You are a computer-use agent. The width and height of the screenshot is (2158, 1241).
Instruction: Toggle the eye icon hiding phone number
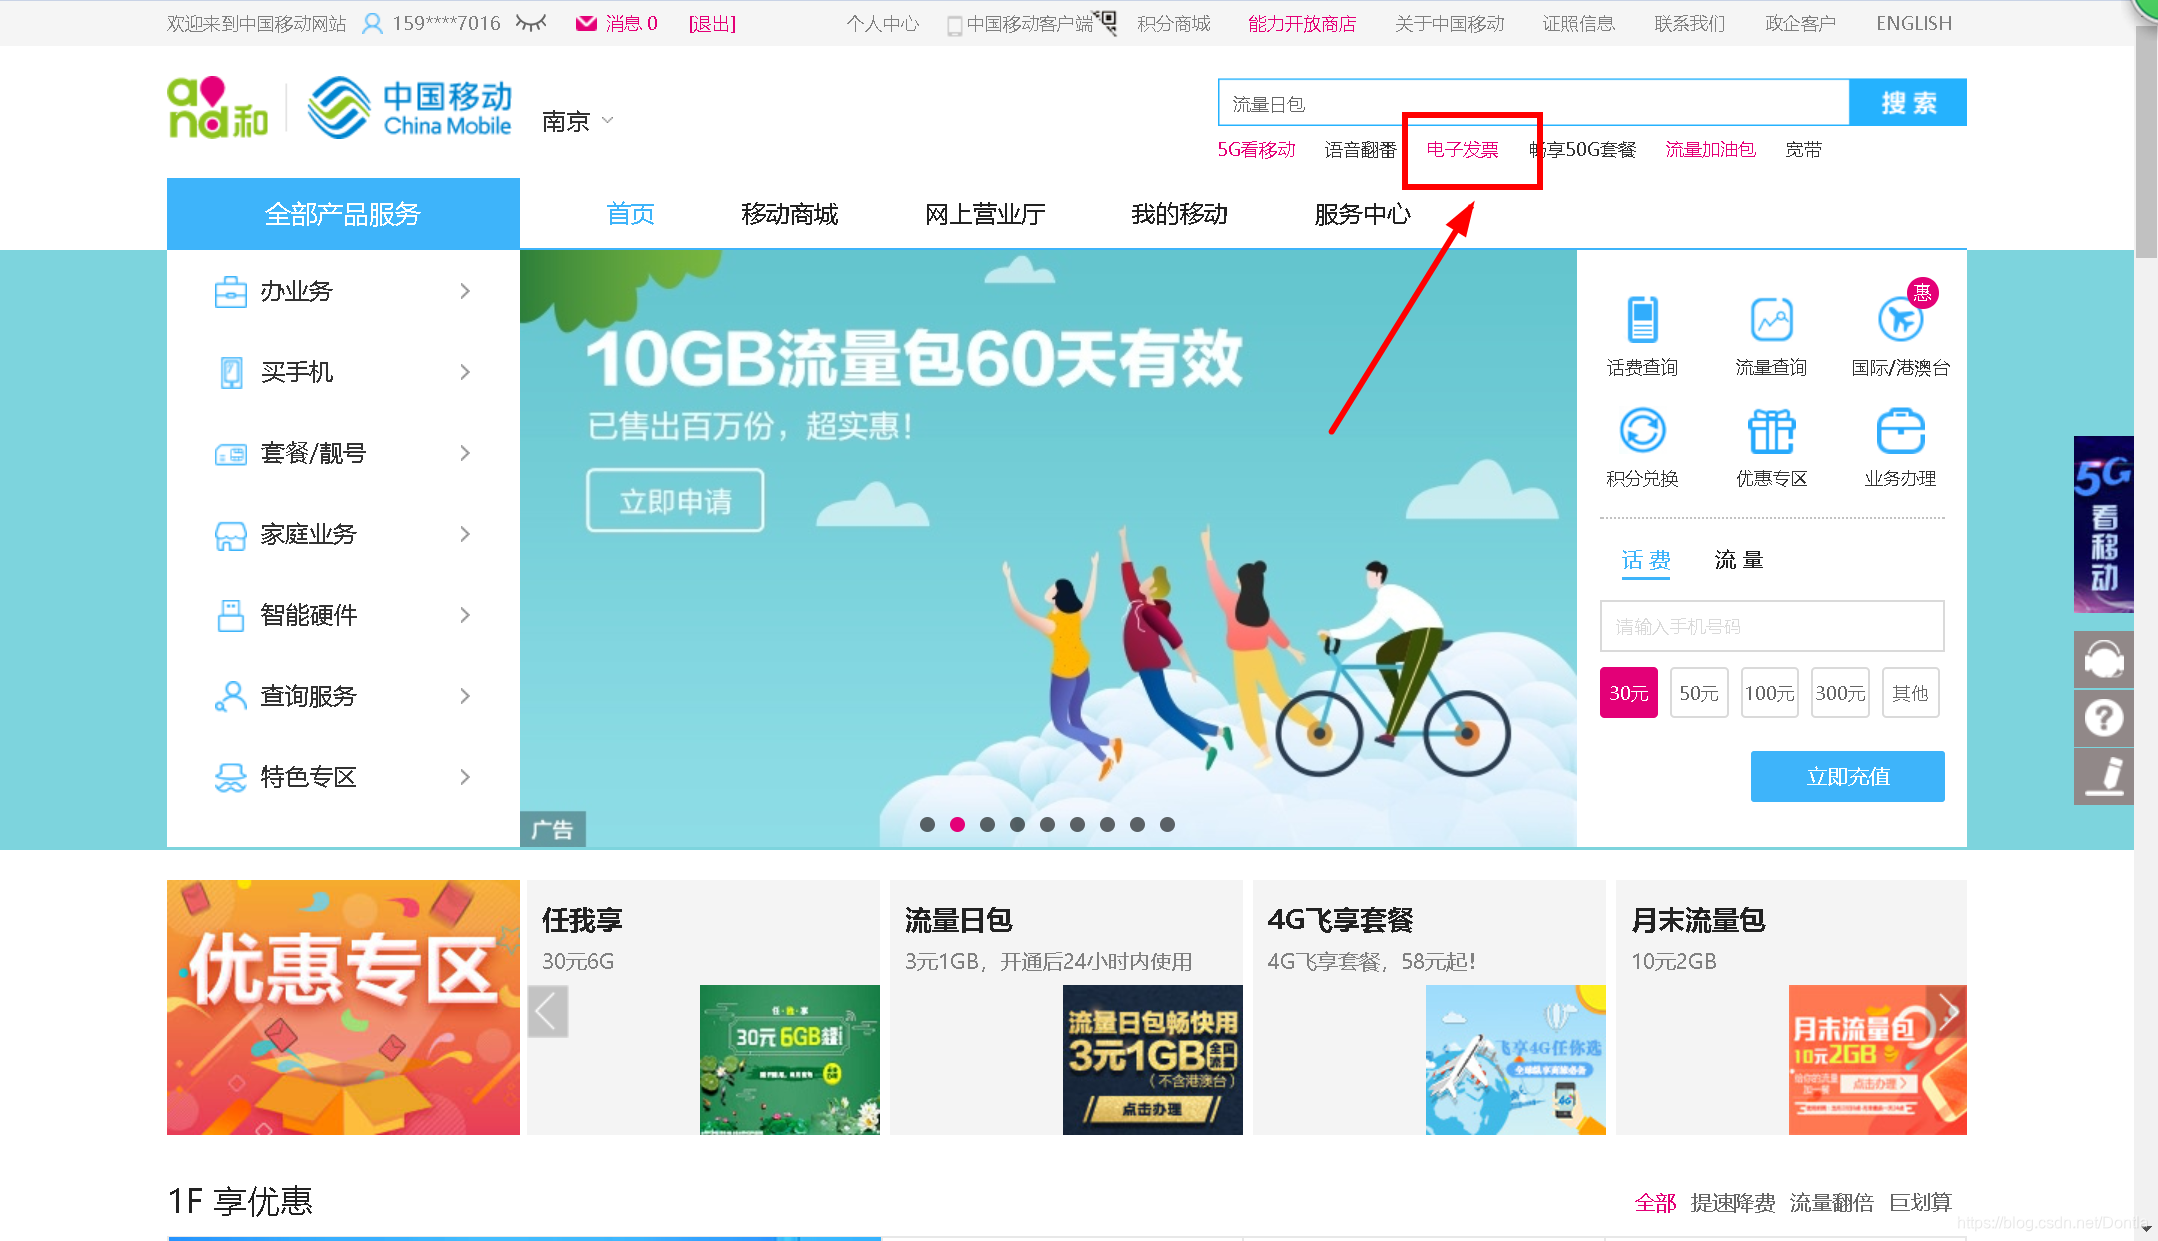point(531,22)
